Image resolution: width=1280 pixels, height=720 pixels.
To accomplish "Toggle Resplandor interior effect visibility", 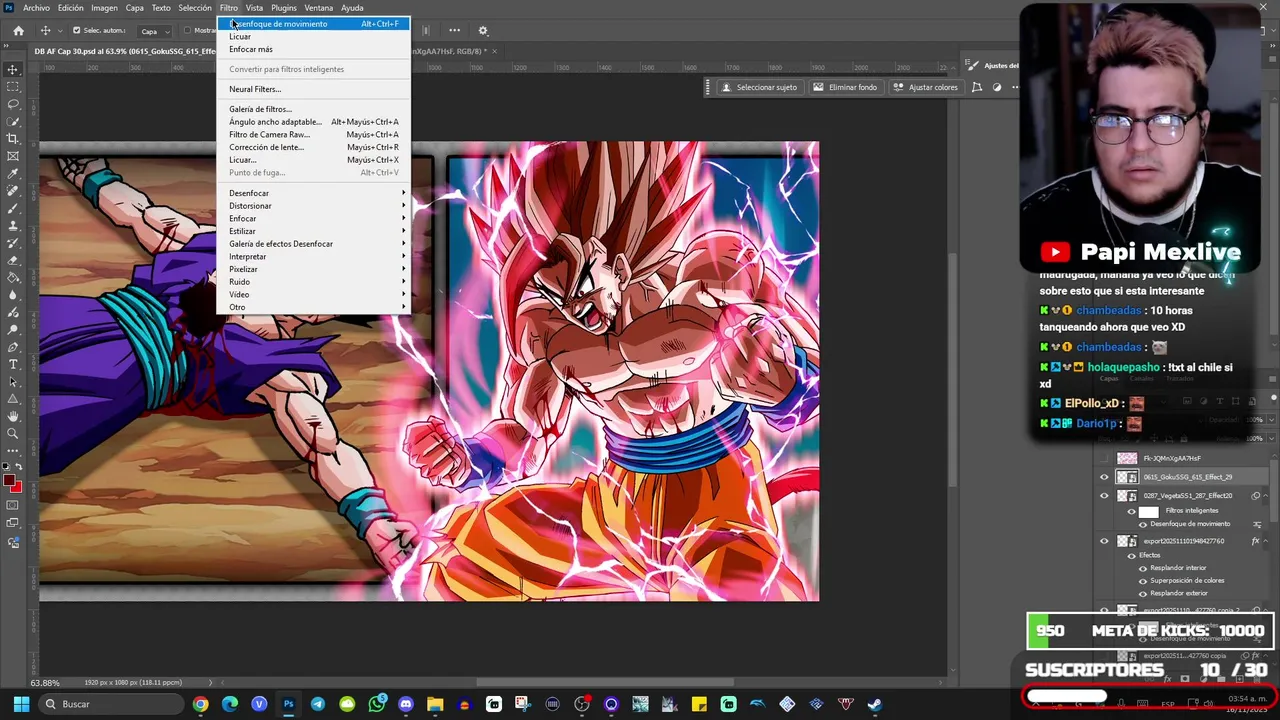I will 1143,568.
